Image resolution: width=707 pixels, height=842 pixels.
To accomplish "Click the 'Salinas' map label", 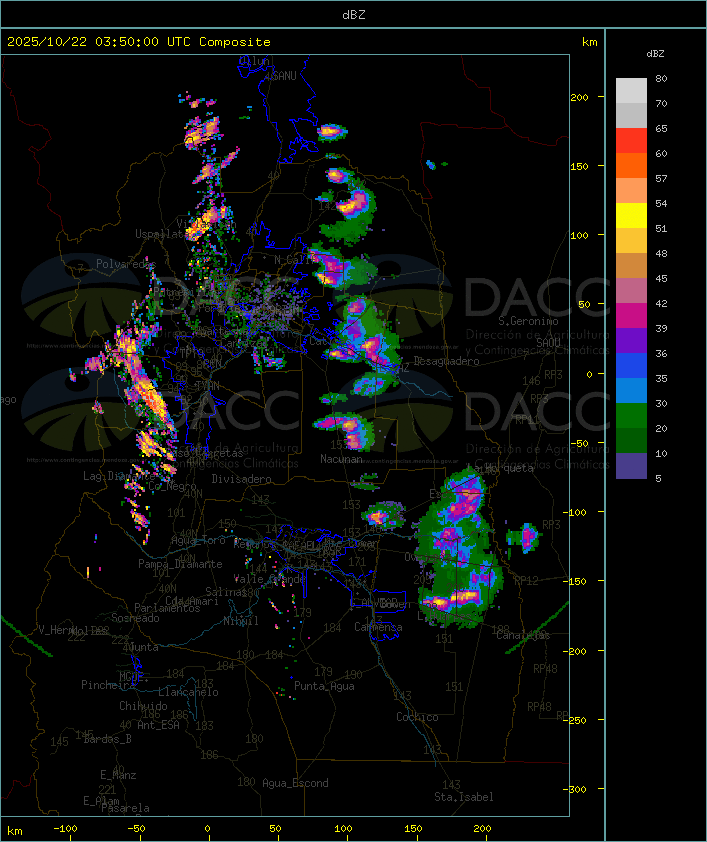I will tap(226, 592).
